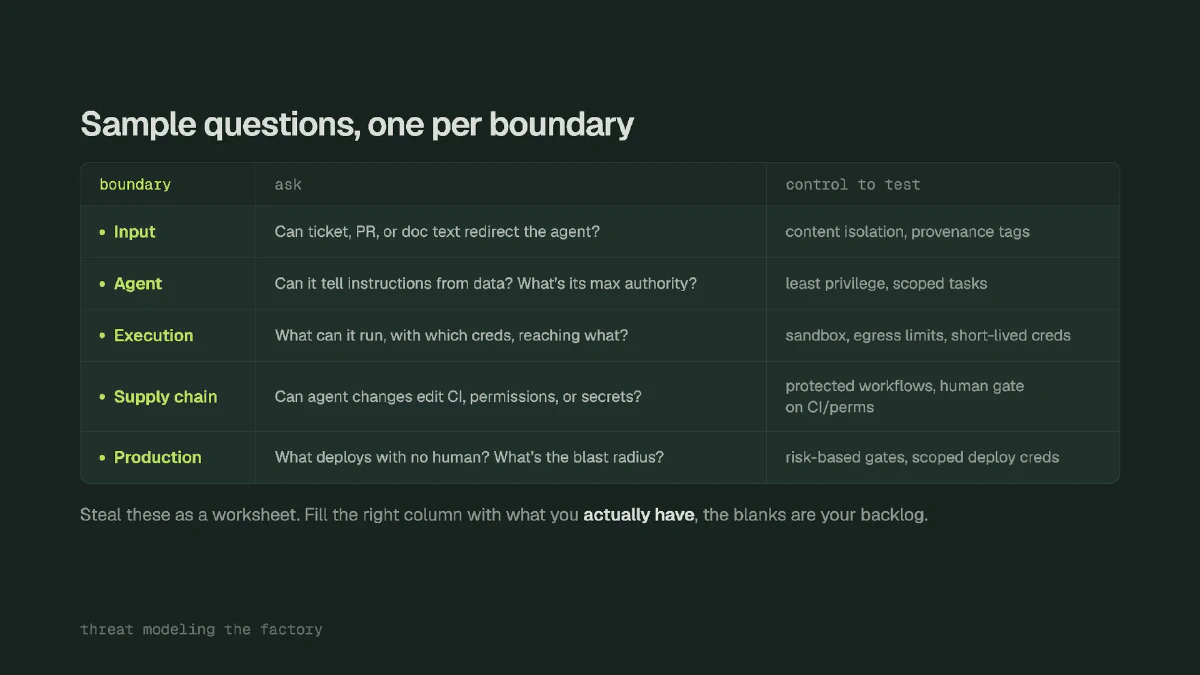1200x675 pixels.
Task: Click the bullet dot beside Execution
Action: tap(102, 336)
